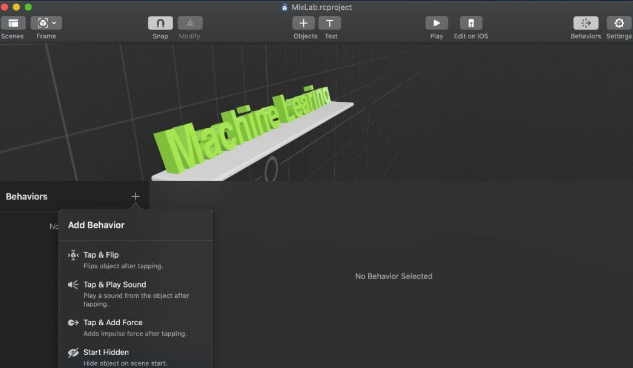Choose the Start Hidden behavior
The height and width of the screenshot is (368, 633).
pos(135,357)
